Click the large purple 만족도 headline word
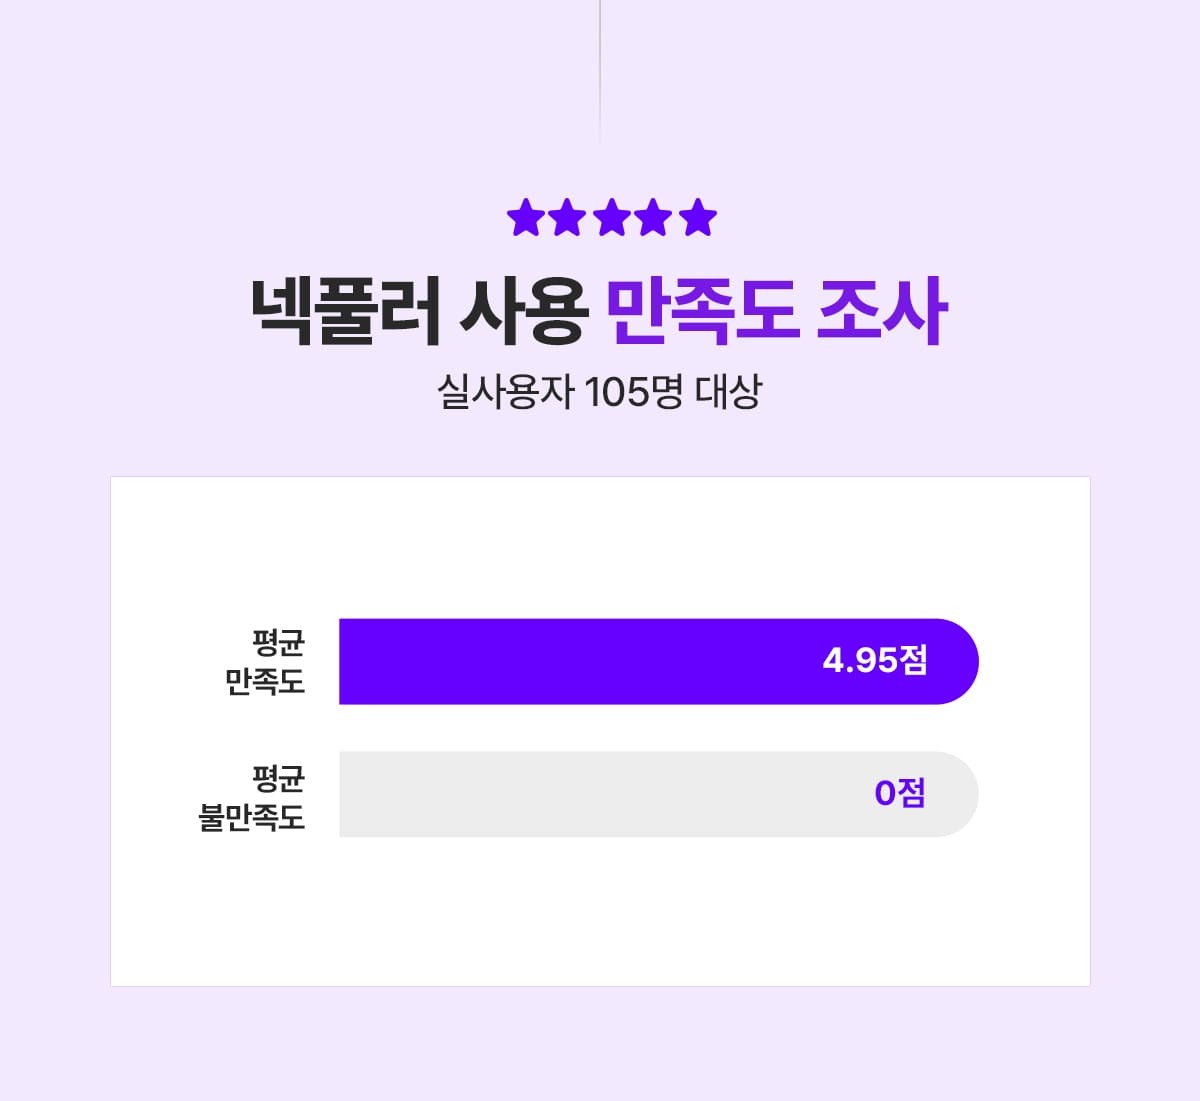1200x1101 pixels. (701, 310)
